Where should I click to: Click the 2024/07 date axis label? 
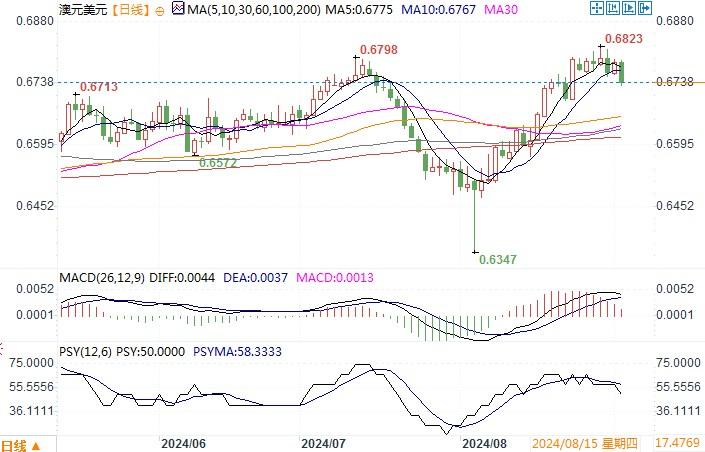point(323,444)
